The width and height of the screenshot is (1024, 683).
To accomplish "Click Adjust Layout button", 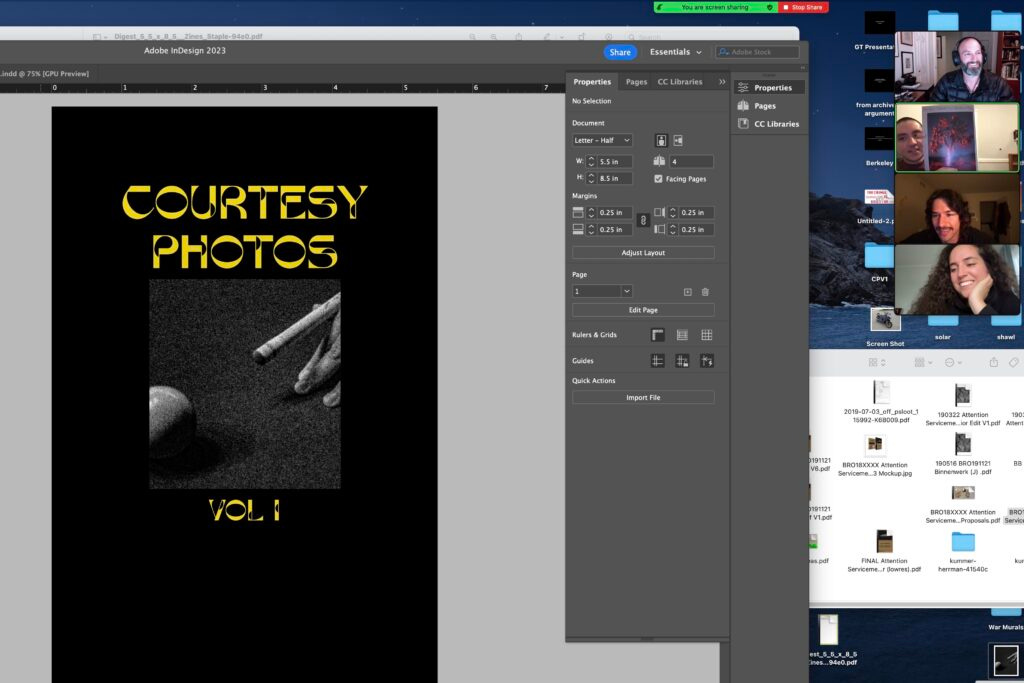I will coord(643,253).
